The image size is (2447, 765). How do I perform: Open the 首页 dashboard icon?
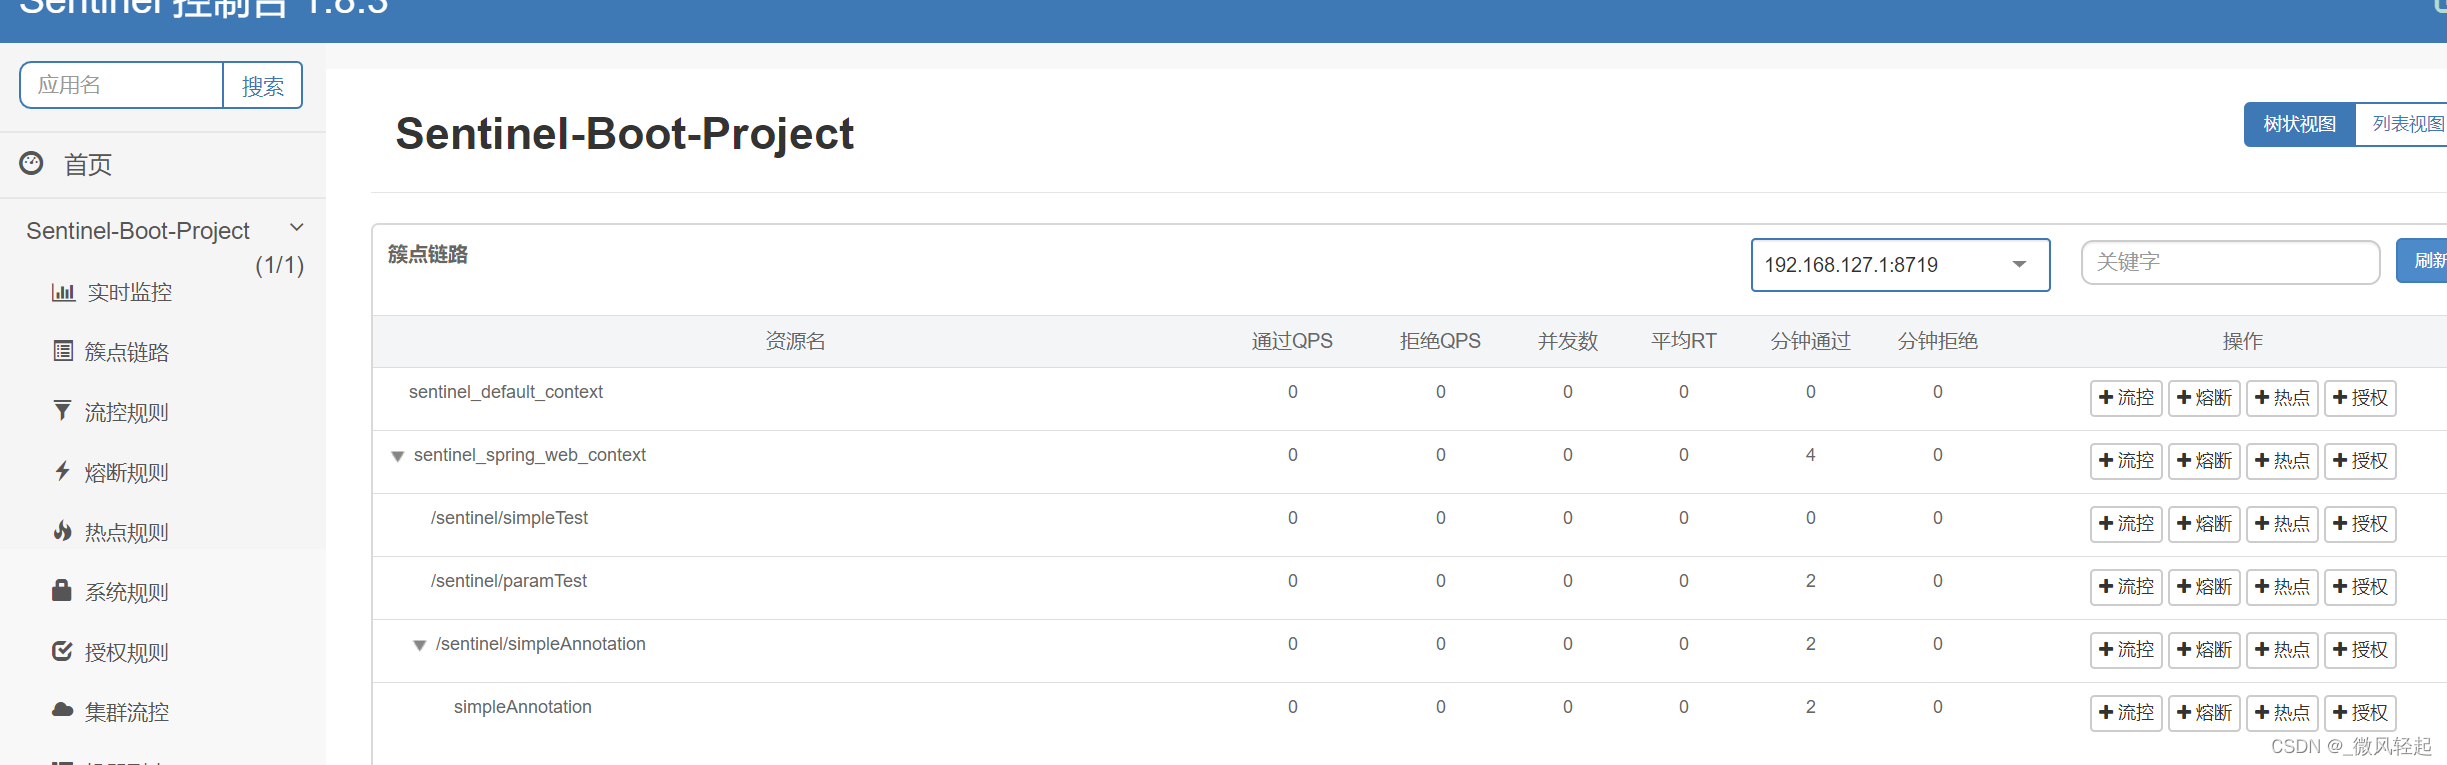[x=32, y=163]
